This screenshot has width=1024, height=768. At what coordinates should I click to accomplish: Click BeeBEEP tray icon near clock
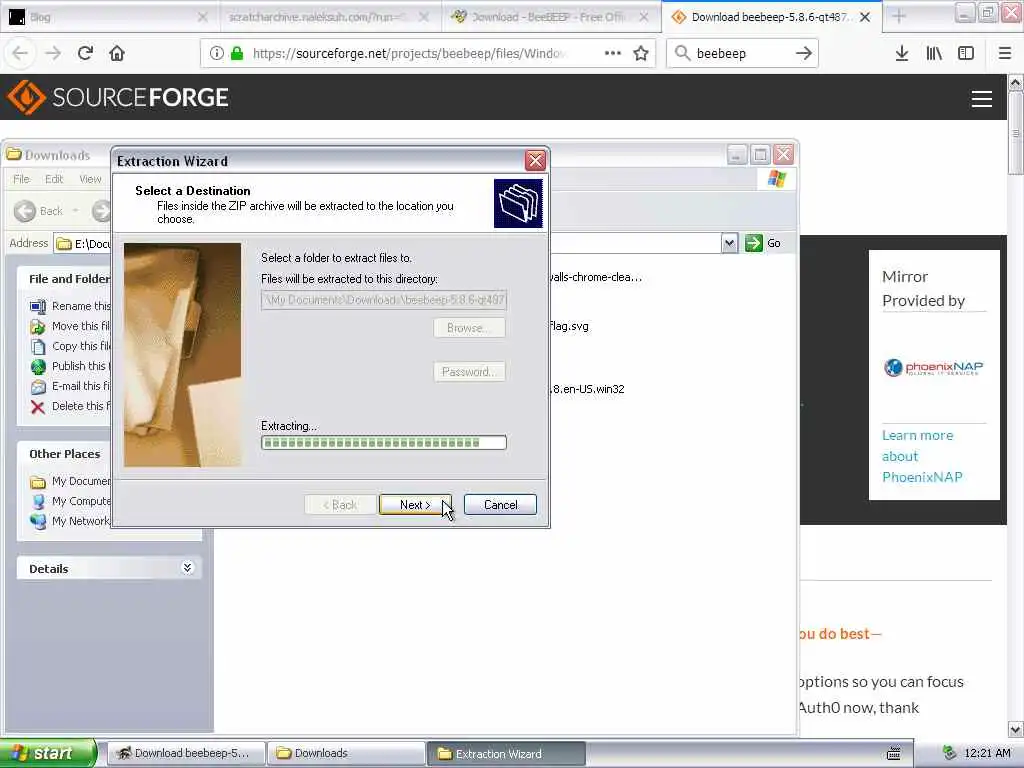tap(950, 753)
